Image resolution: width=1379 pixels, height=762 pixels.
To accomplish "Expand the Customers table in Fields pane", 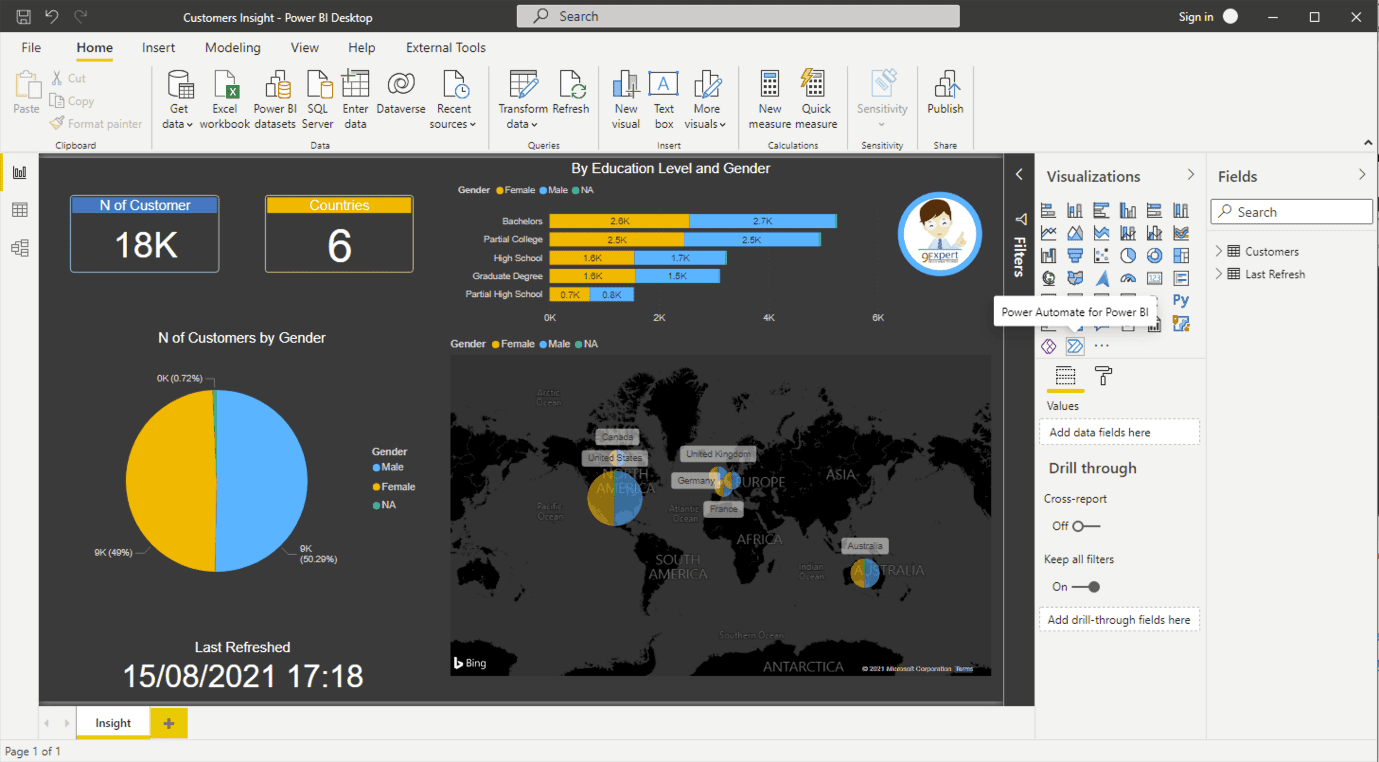I will coord(1220,250).
